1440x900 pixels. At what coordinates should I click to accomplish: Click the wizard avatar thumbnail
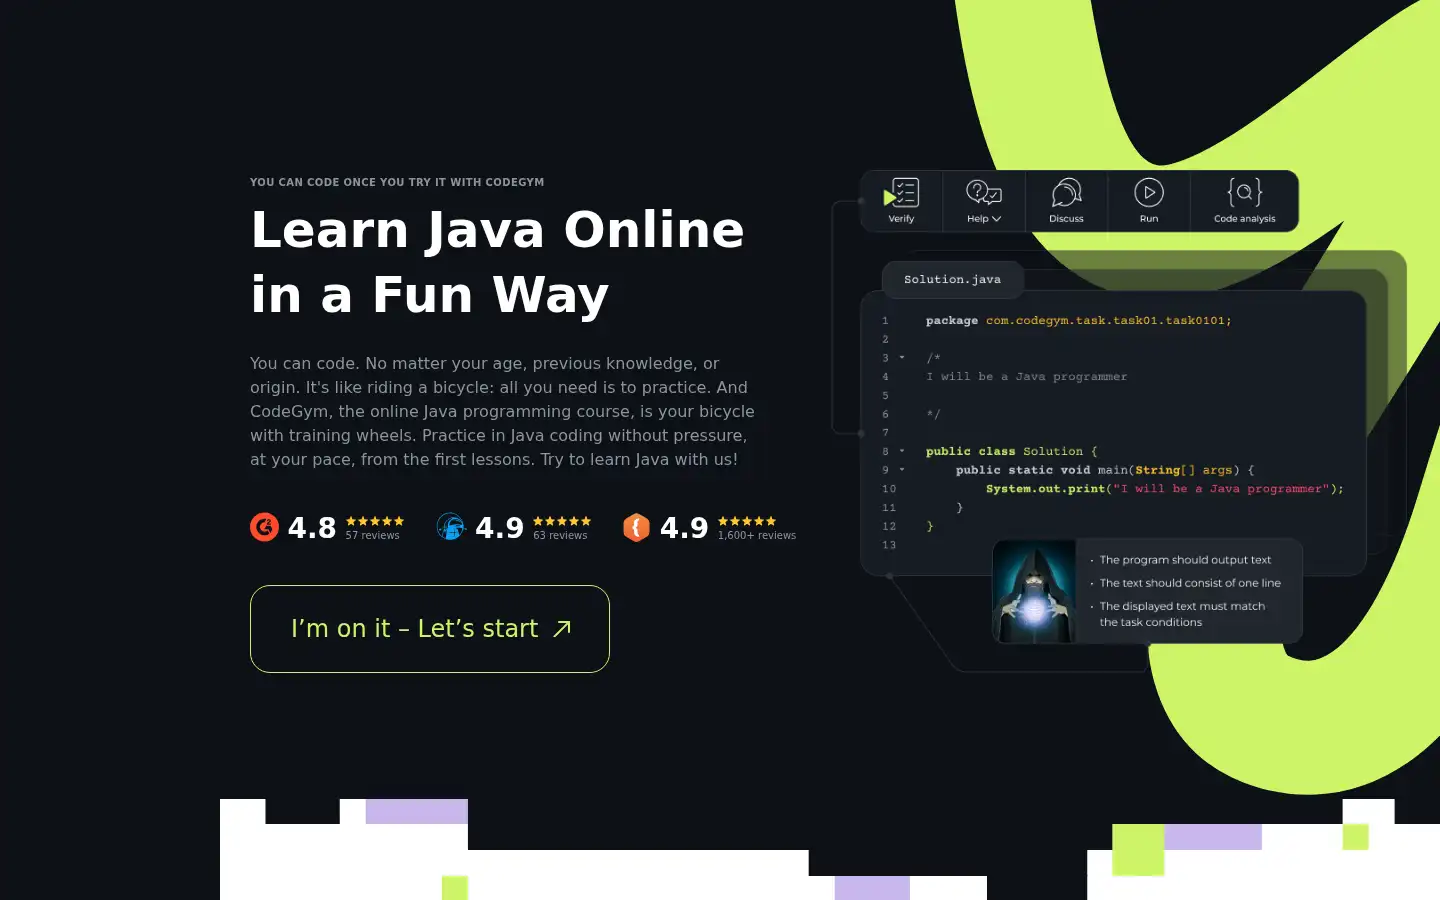tap(1034, 591)
